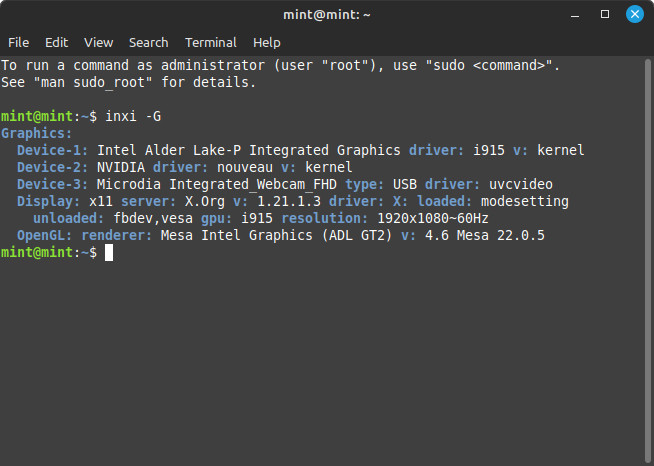The image size is (654, 466).
Task: Place the cursor at the blinking prompt block
Action: (x=109, y=252)
